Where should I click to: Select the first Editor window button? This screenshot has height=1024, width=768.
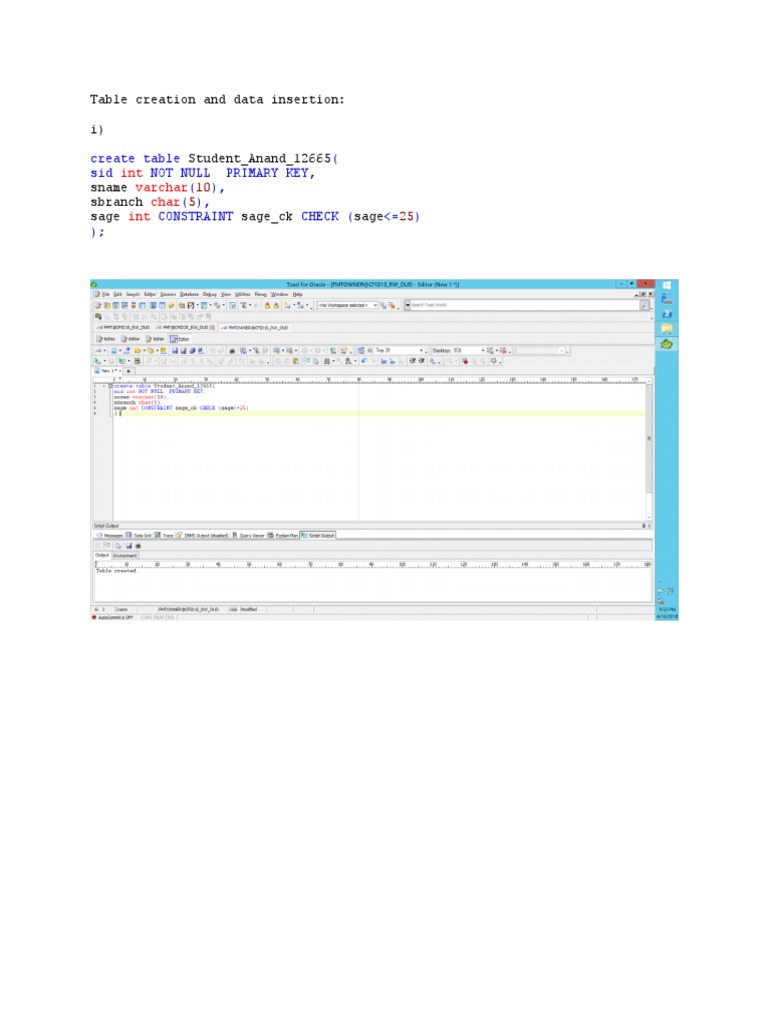pos(106,339)
